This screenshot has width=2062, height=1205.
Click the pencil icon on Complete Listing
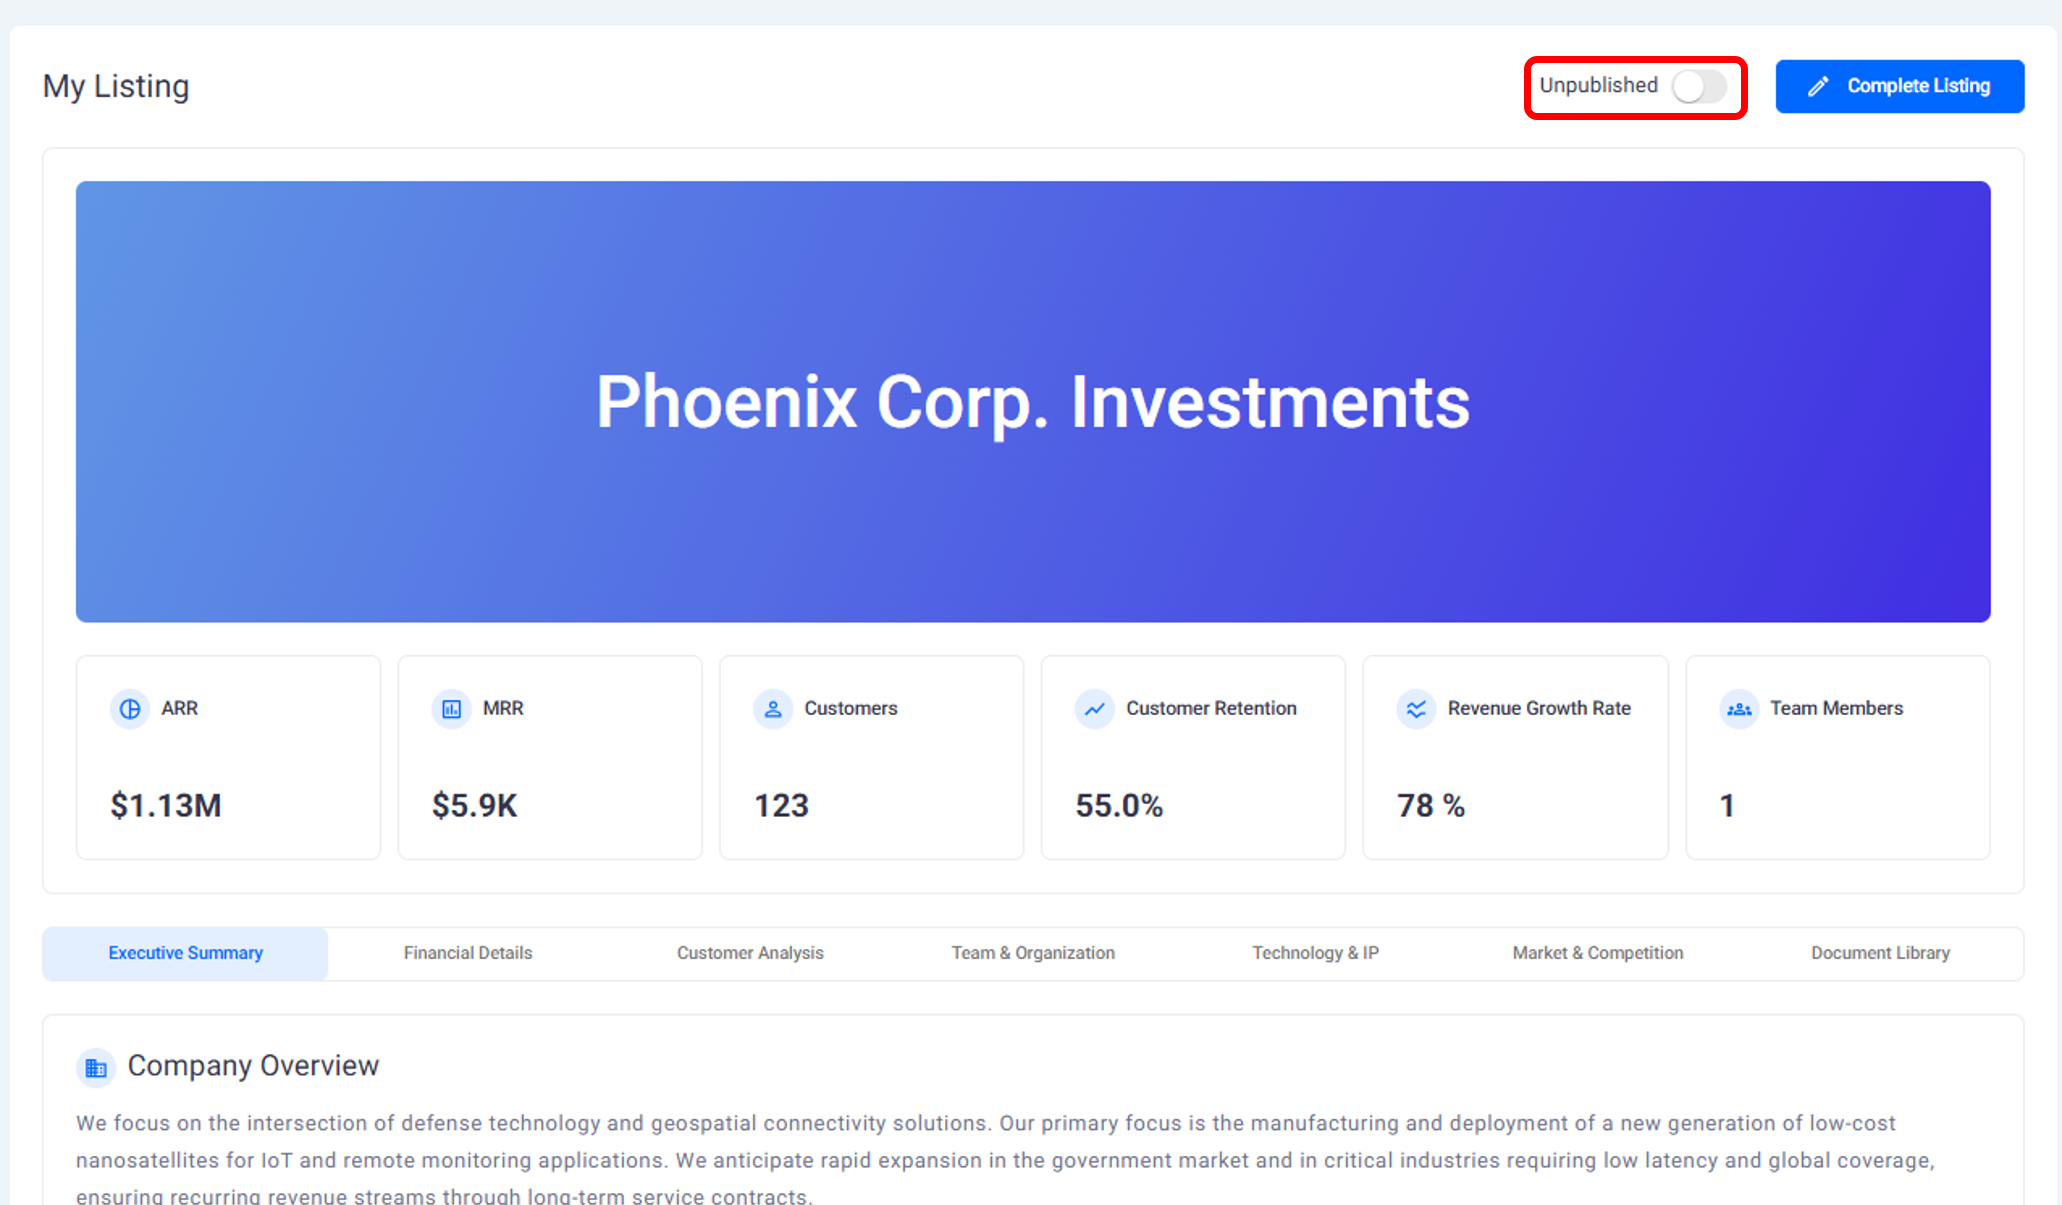tap(1818, 87)
